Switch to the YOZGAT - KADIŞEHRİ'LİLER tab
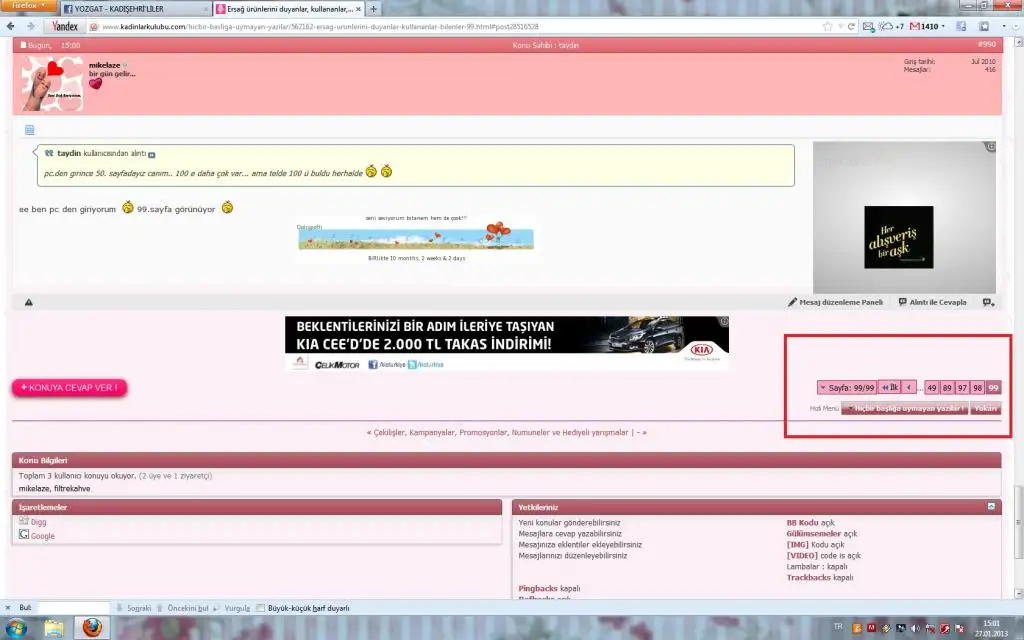The image size is (1024, 640). pyautogui.click(x=130, y=8)
